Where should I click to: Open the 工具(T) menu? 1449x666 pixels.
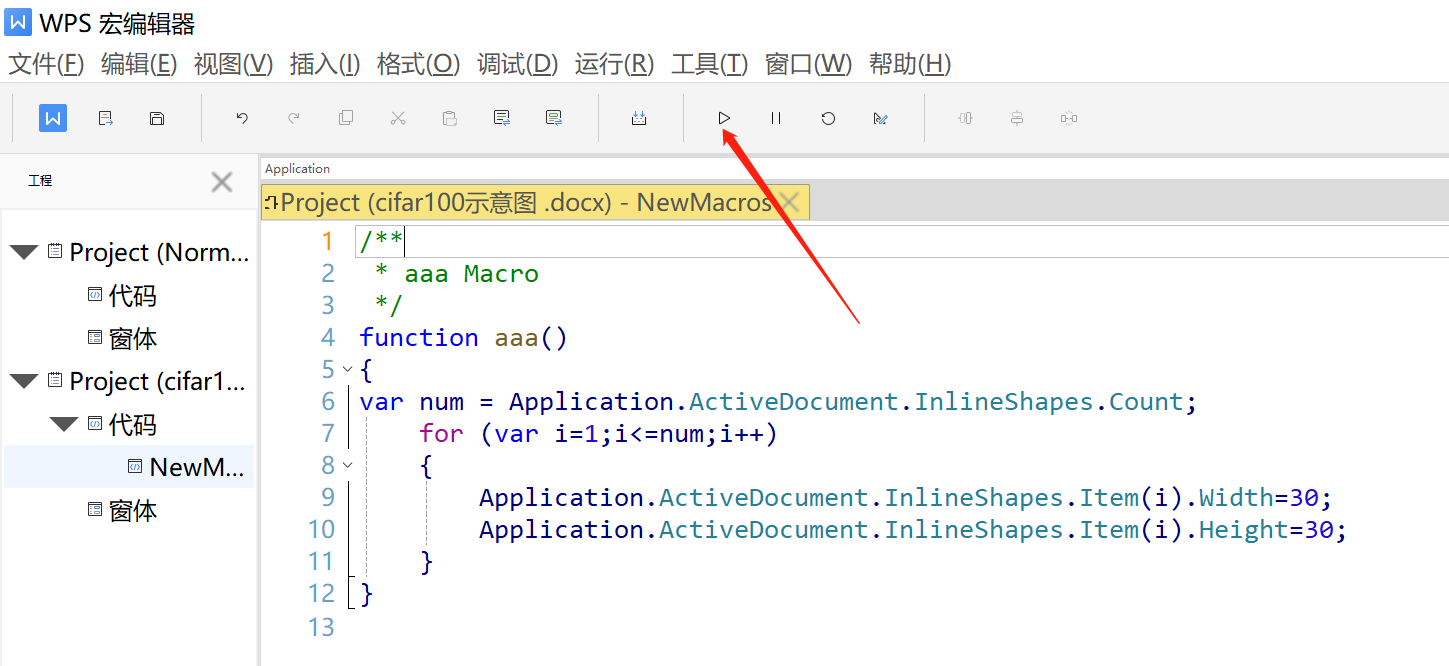click(709, 65)
